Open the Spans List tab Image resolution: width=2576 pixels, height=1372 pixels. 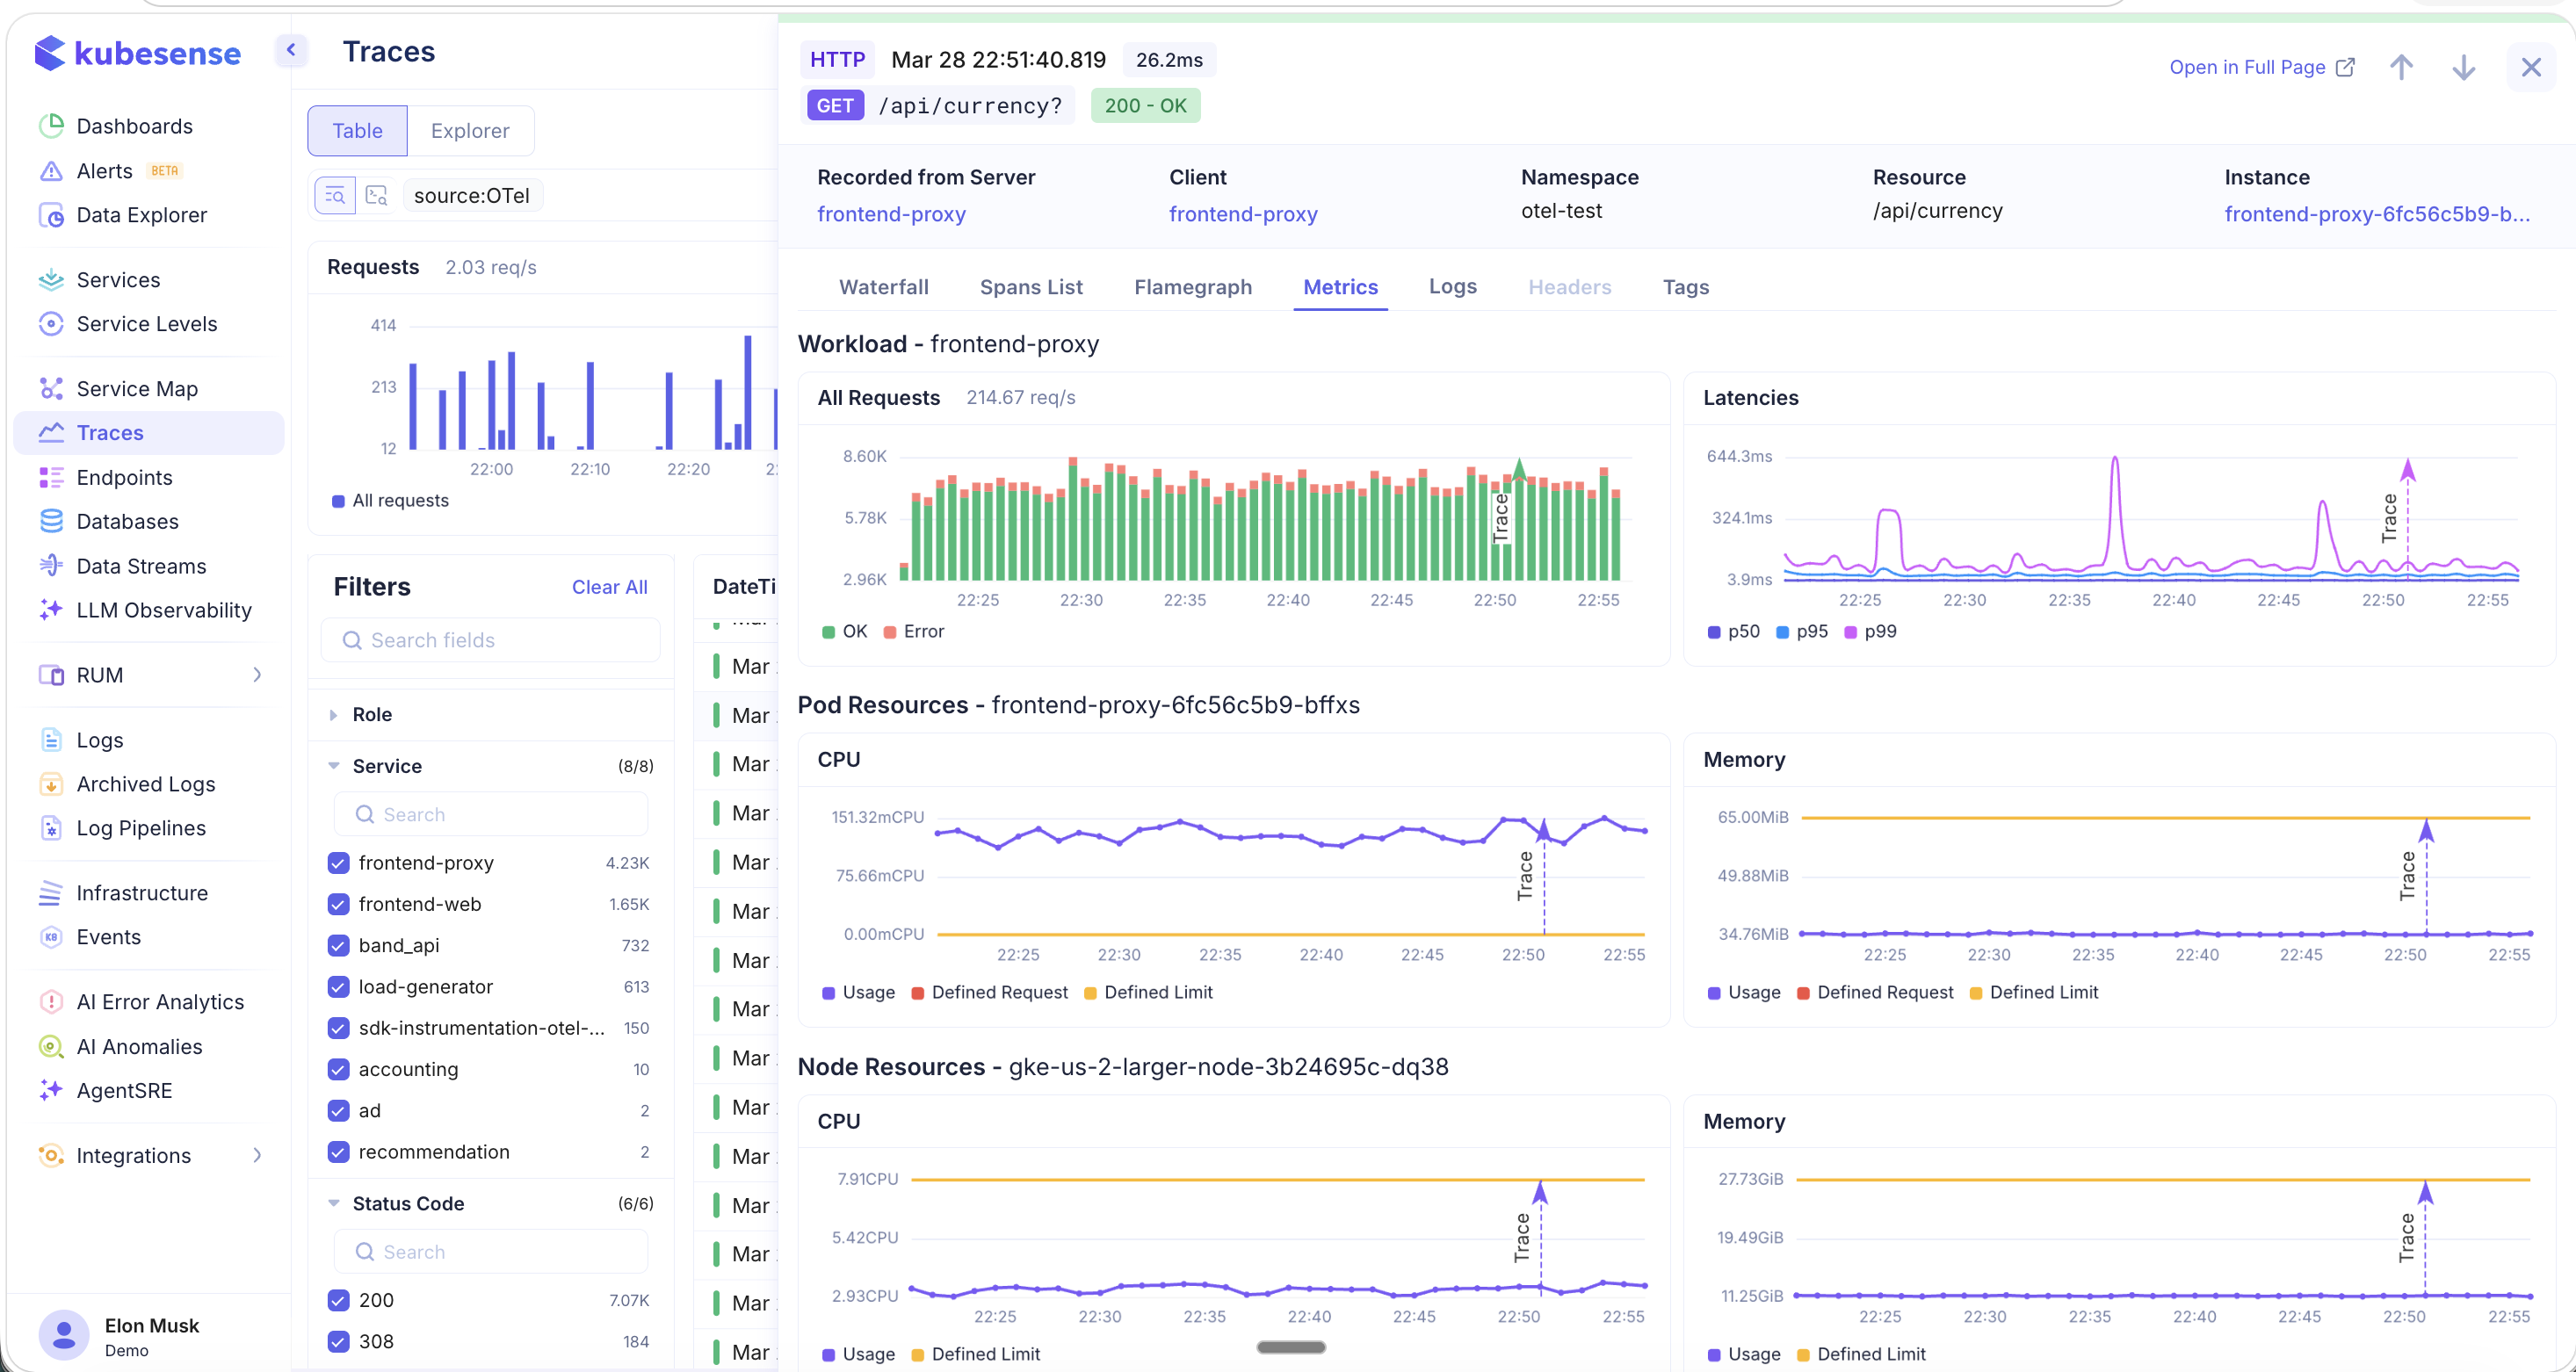point(1031,287)
